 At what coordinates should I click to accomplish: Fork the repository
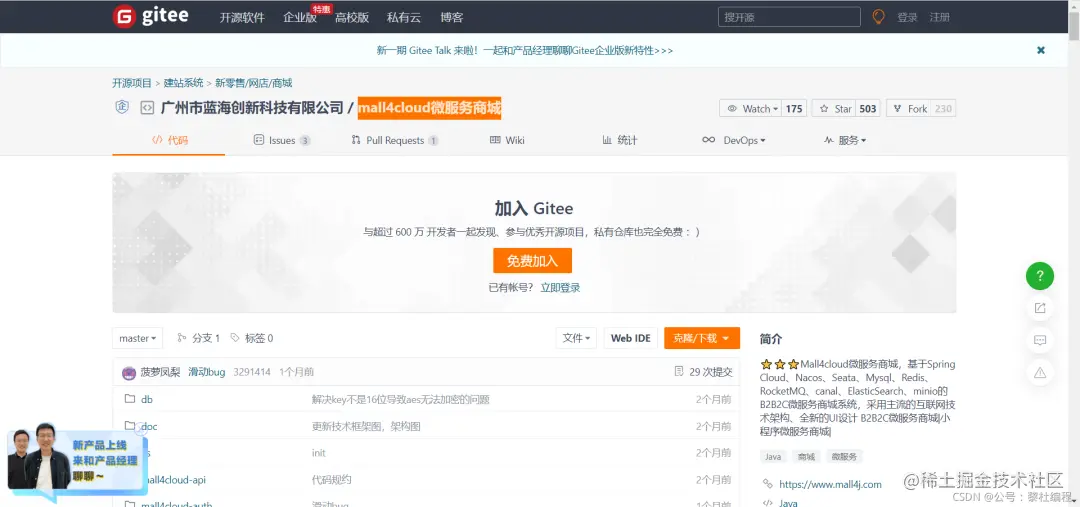908,108
